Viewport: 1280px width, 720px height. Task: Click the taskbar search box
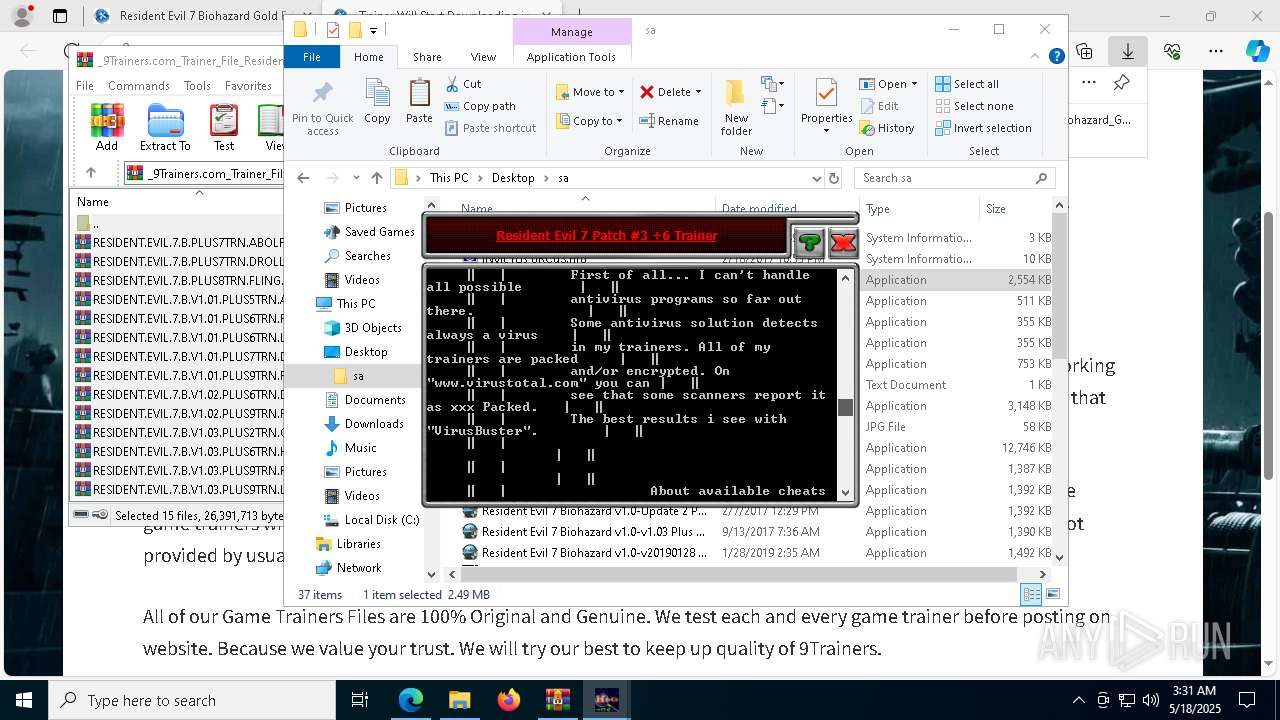click(x=192, y=700)
